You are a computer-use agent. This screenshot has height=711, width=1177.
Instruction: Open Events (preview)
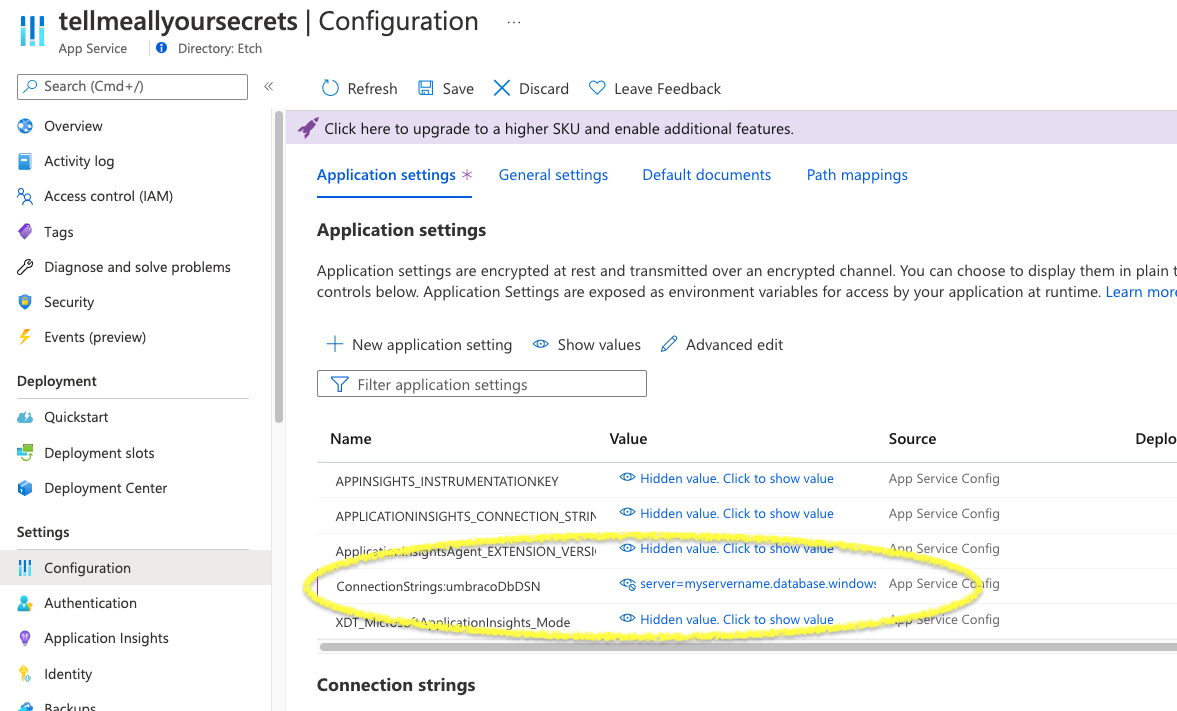click(95, 337)
